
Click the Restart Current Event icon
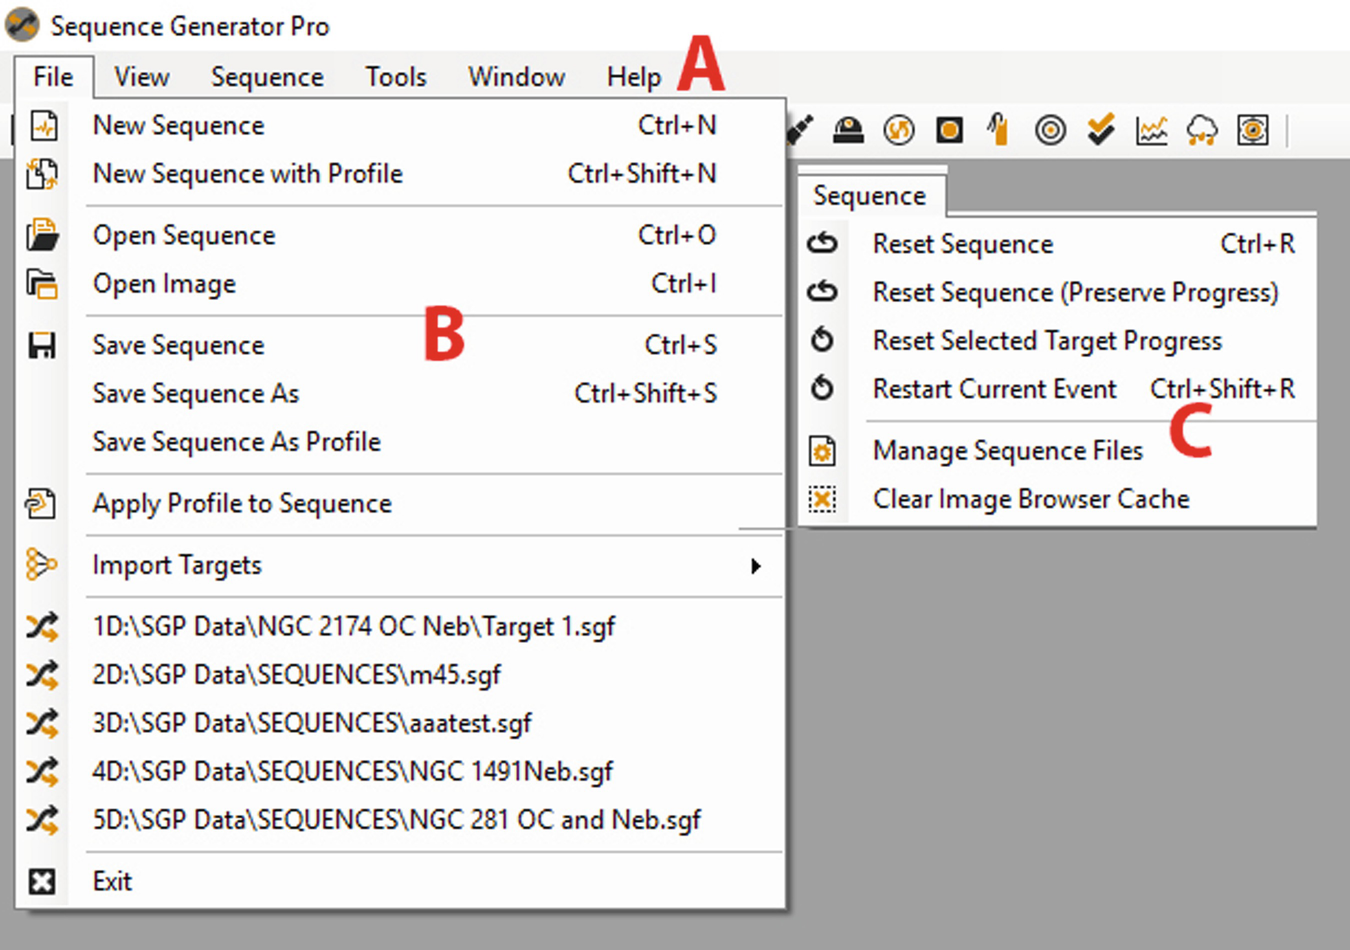(822, 388)
